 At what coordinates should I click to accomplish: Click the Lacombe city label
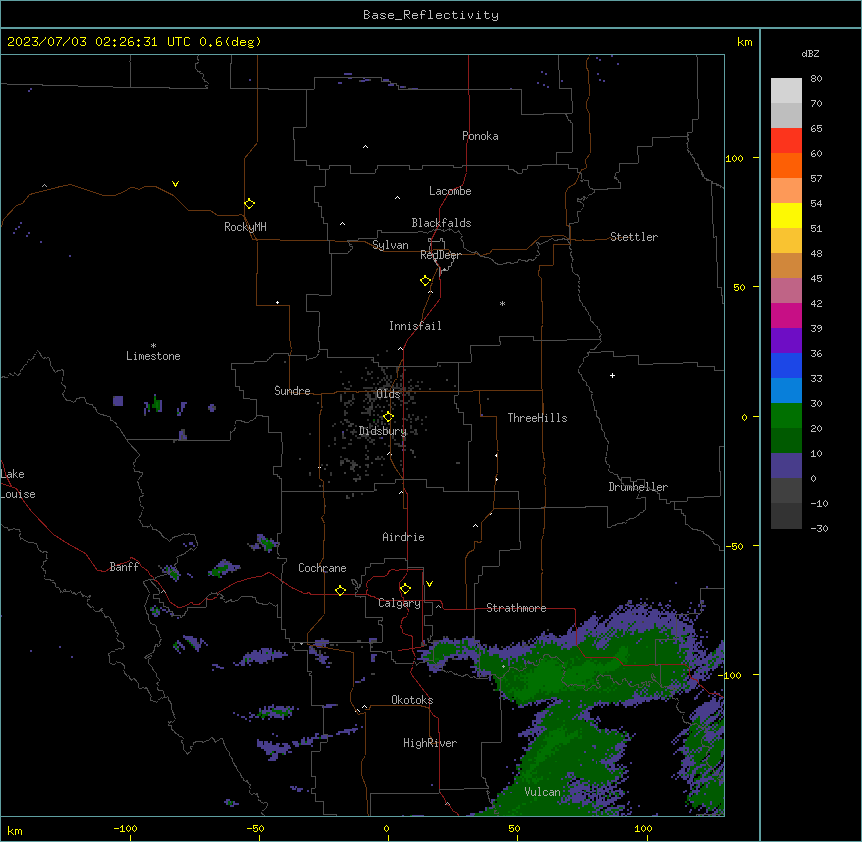click(x=450, y=191)
